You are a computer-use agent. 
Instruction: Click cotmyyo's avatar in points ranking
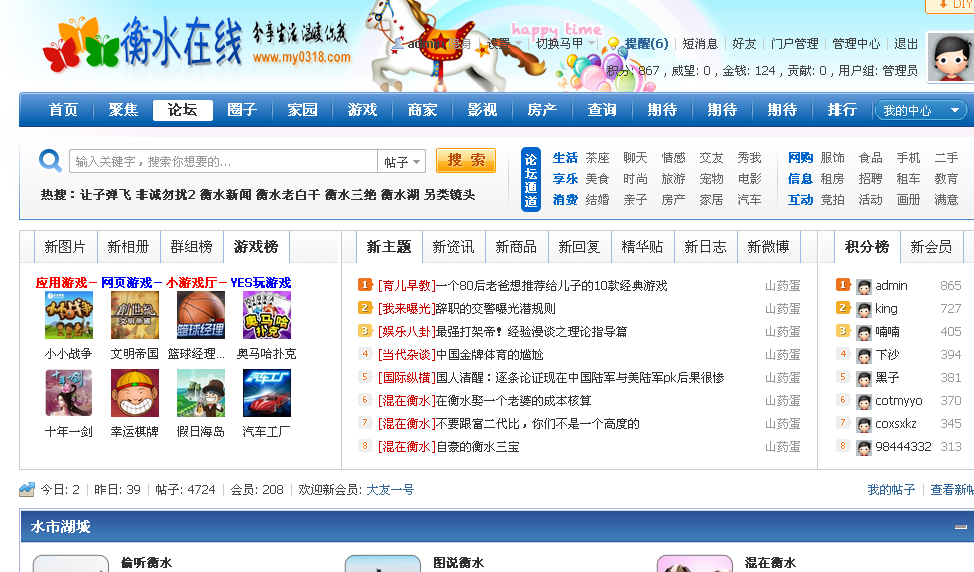click(x=863, y=401)
